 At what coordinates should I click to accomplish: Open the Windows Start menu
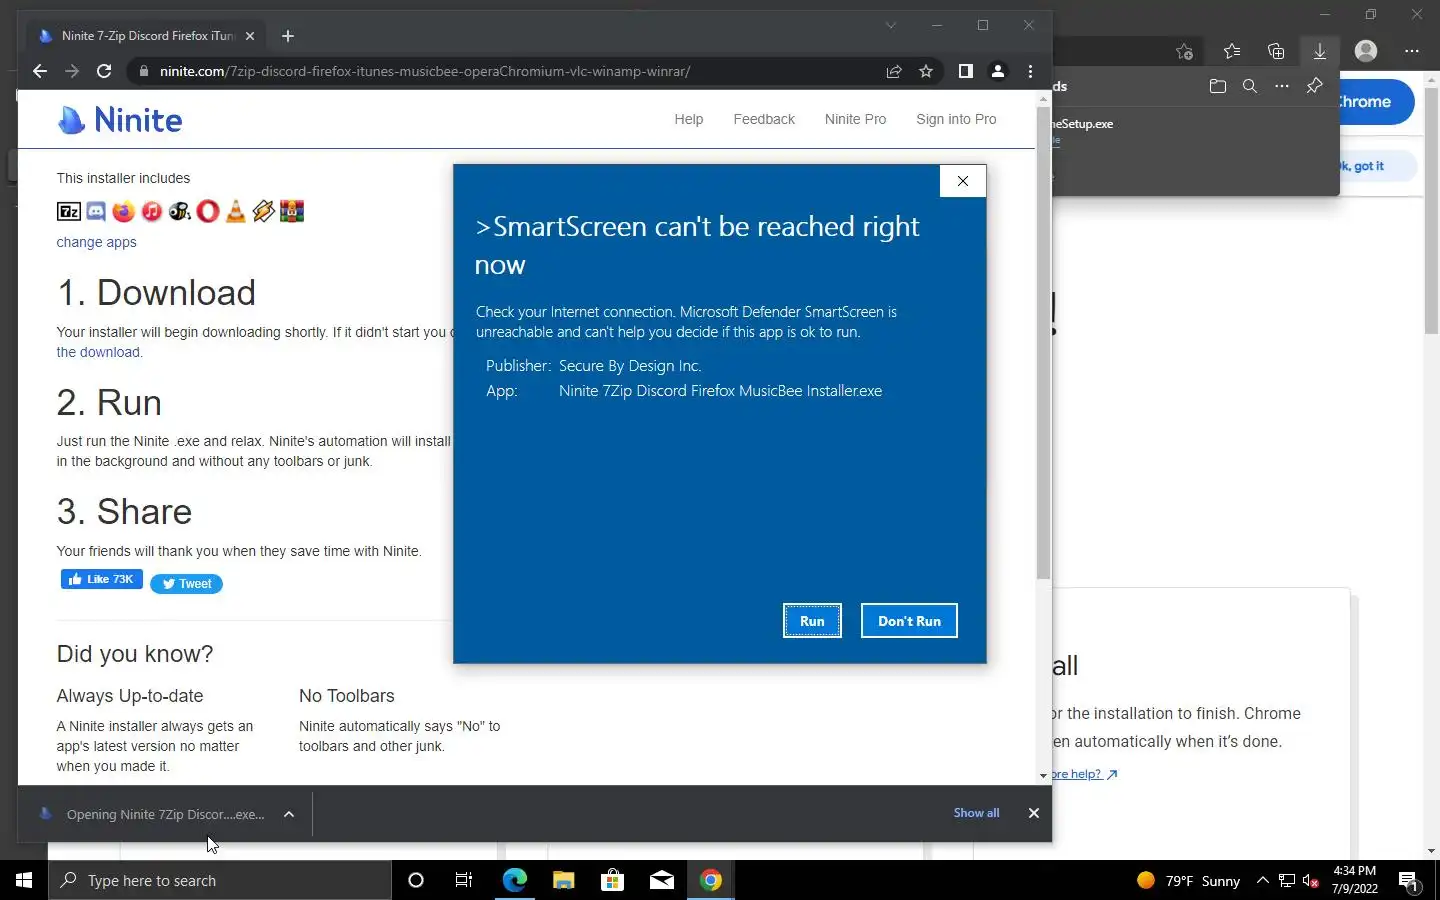point(24,880)
